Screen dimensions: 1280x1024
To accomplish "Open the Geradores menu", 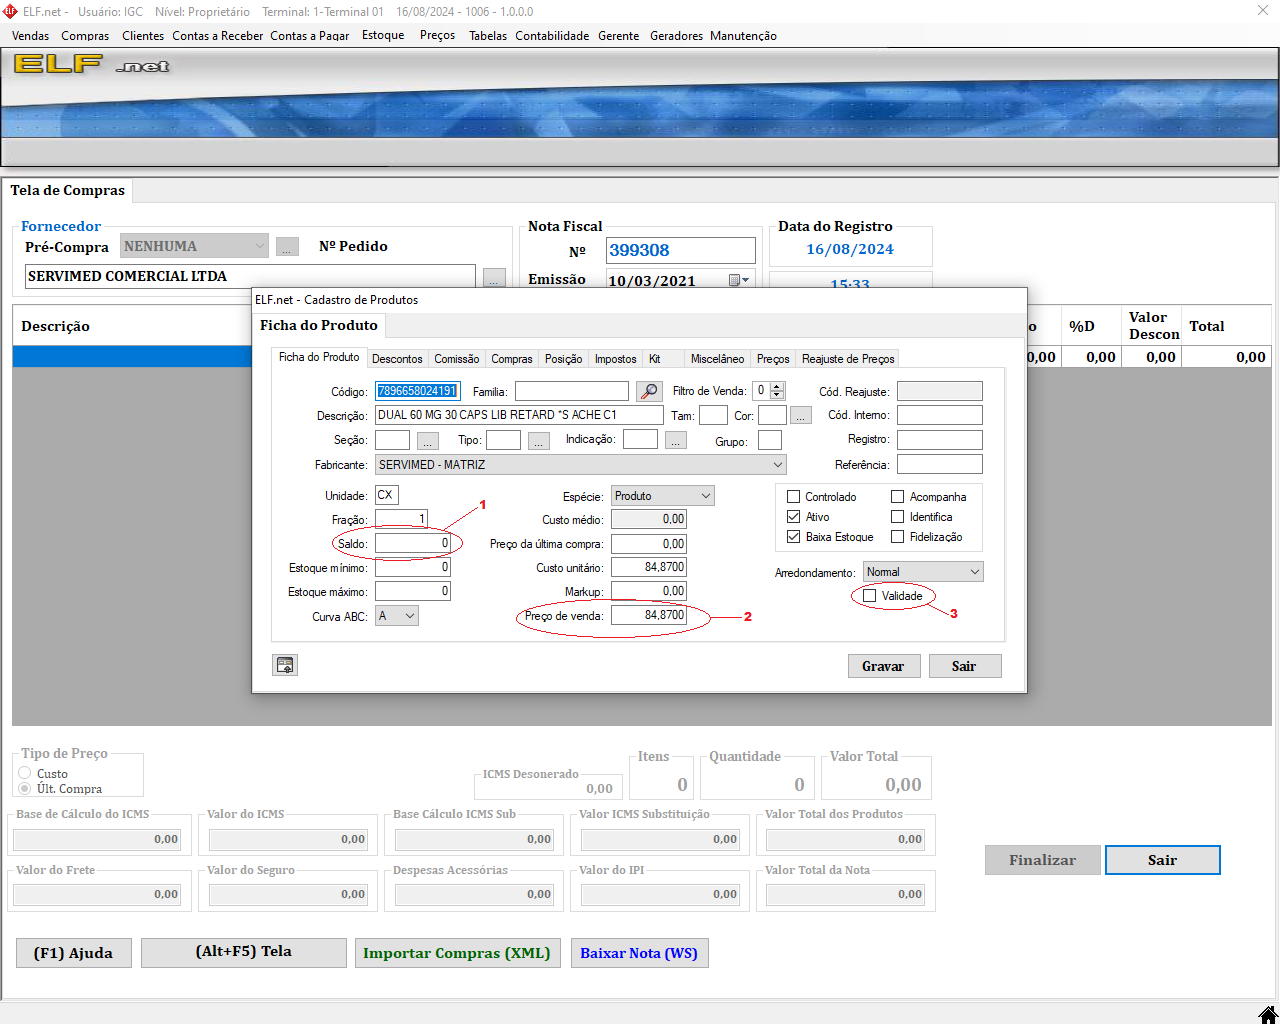I will click(676, 36).
